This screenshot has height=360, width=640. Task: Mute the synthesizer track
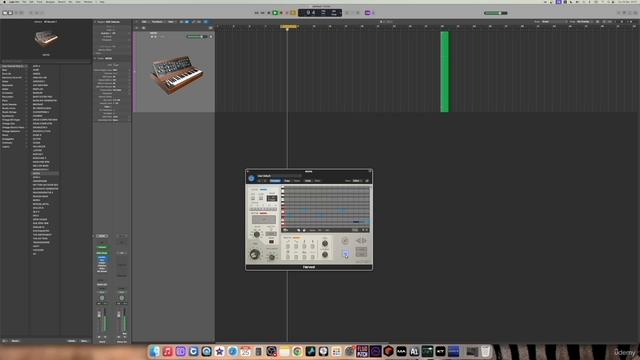coord(152,37)
